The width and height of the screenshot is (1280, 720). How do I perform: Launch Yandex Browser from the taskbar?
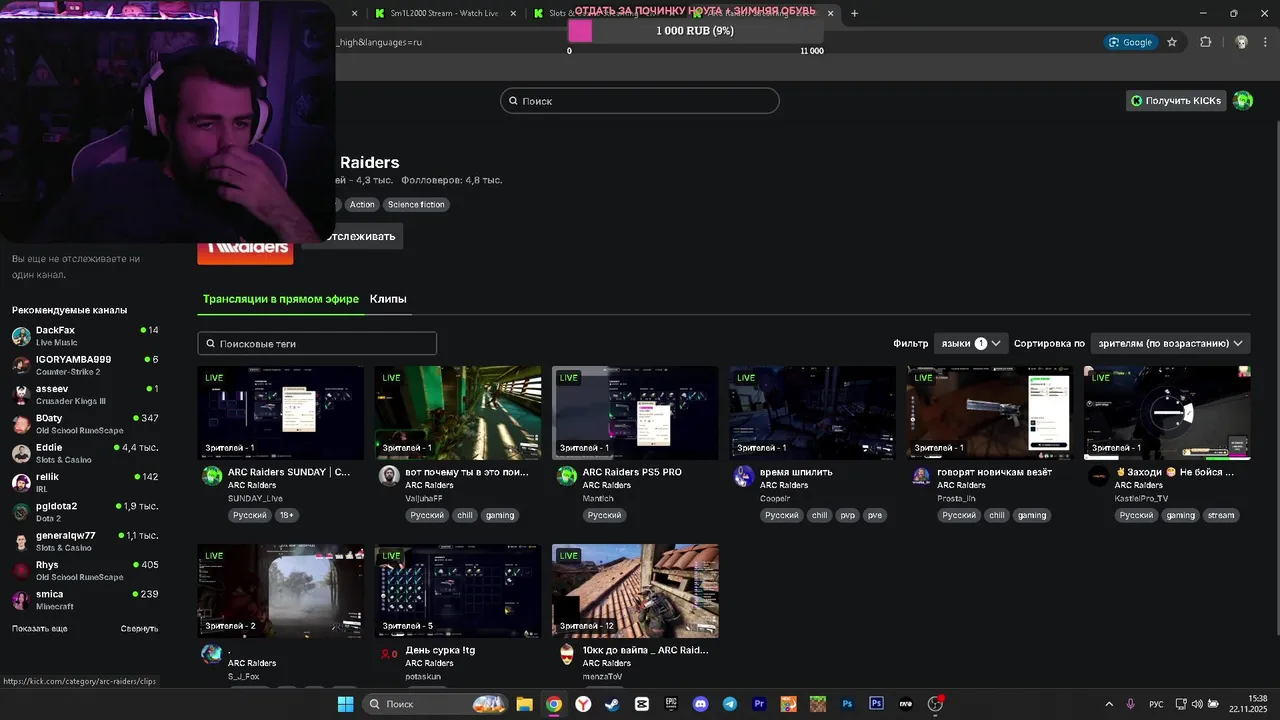583,704
